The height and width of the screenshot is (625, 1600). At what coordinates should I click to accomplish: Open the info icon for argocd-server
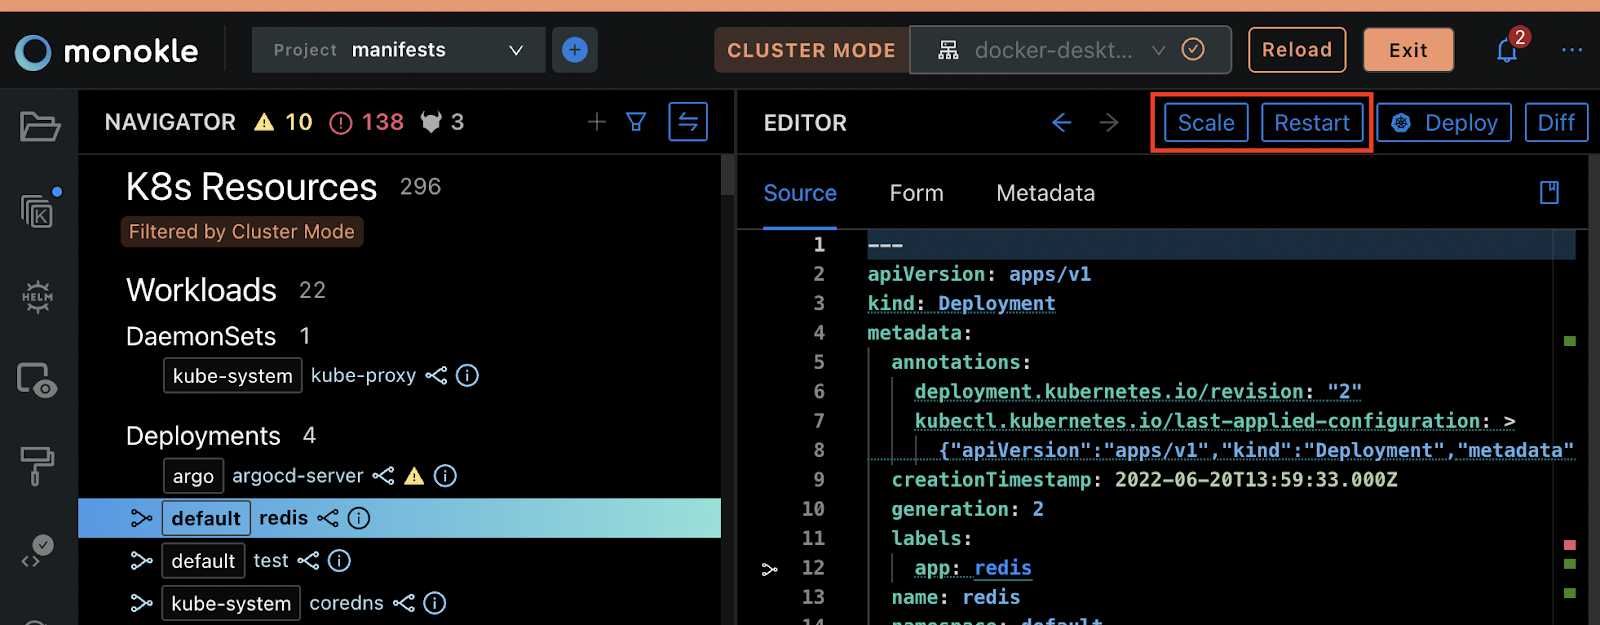click(x=445, y=476)
